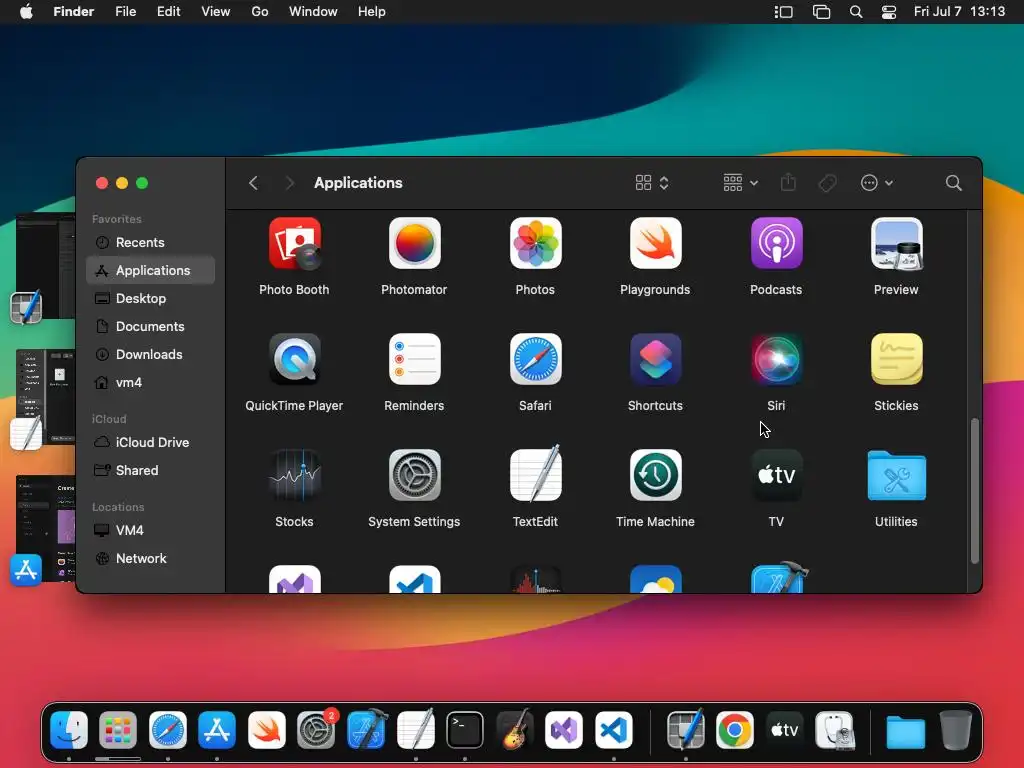
Task: Click the Share toolbar button
Action: (x=788, y=182)
